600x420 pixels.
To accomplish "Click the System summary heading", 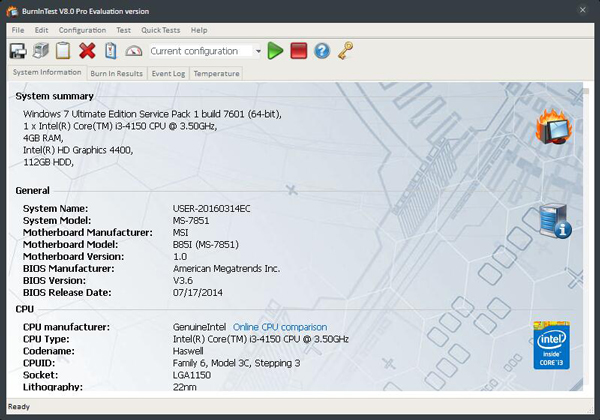I will pos(54,96).
